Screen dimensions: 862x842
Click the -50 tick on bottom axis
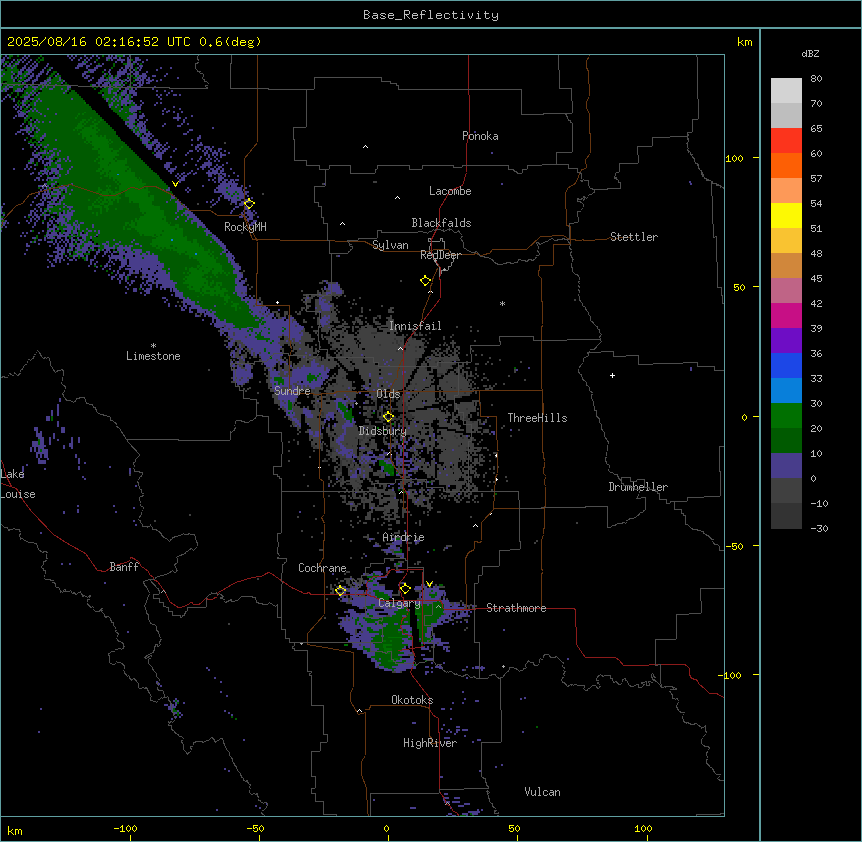tap(255, 828)
